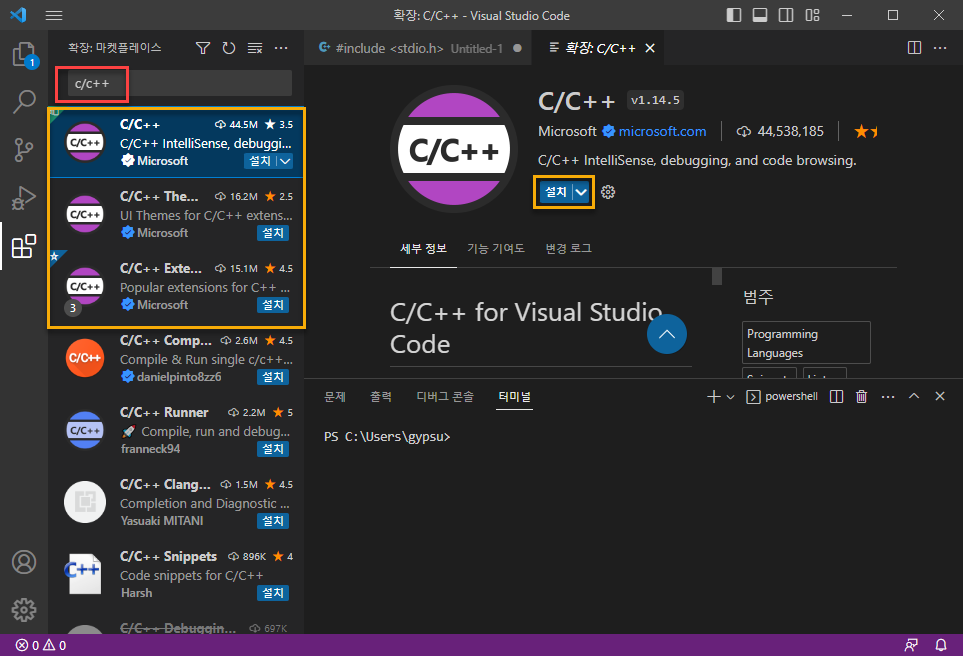Close the C/C++ extension tab
Viewport: 963px width, 656px height.
tap(650, 48)
